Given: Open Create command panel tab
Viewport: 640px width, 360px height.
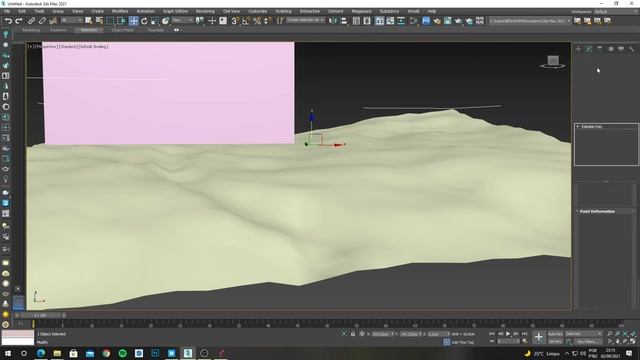Looking at the screenshot, I should (578, 49).
